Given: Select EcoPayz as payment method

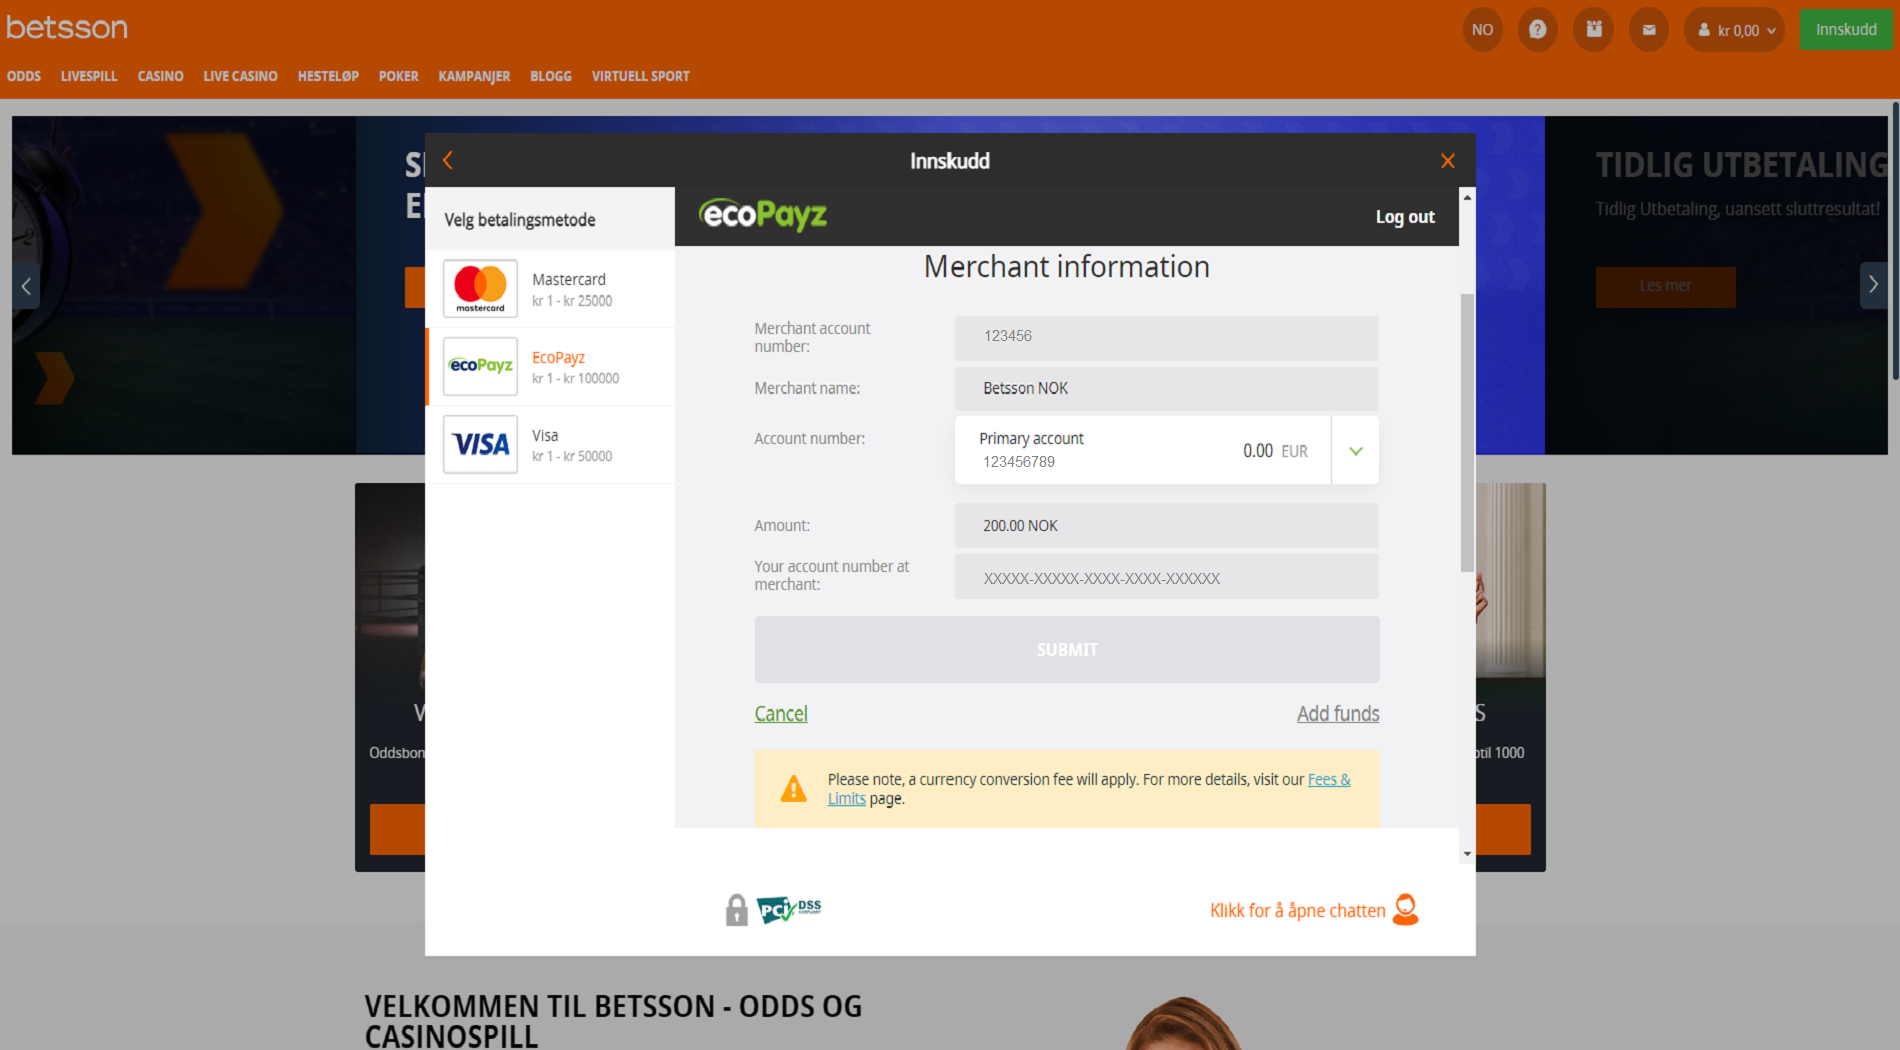Looking at the screenshot, I should [550, 366].
